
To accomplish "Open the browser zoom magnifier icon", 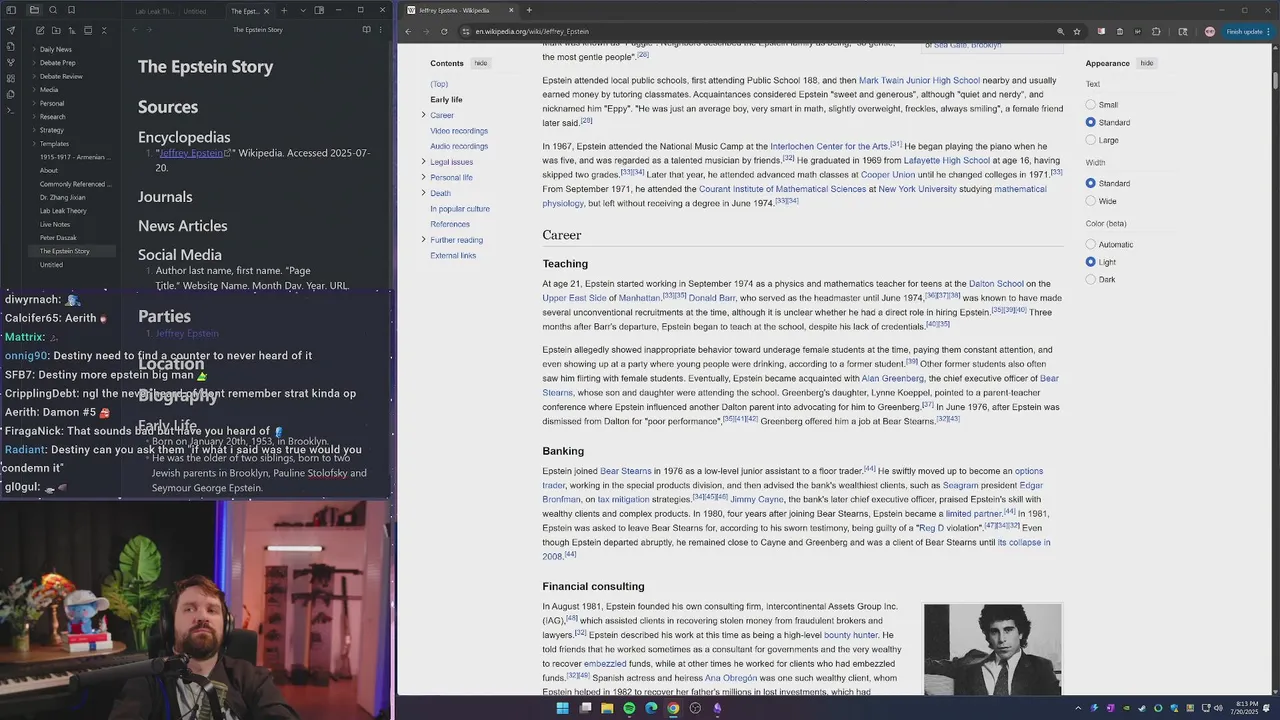I will (x=1060, y=31).
